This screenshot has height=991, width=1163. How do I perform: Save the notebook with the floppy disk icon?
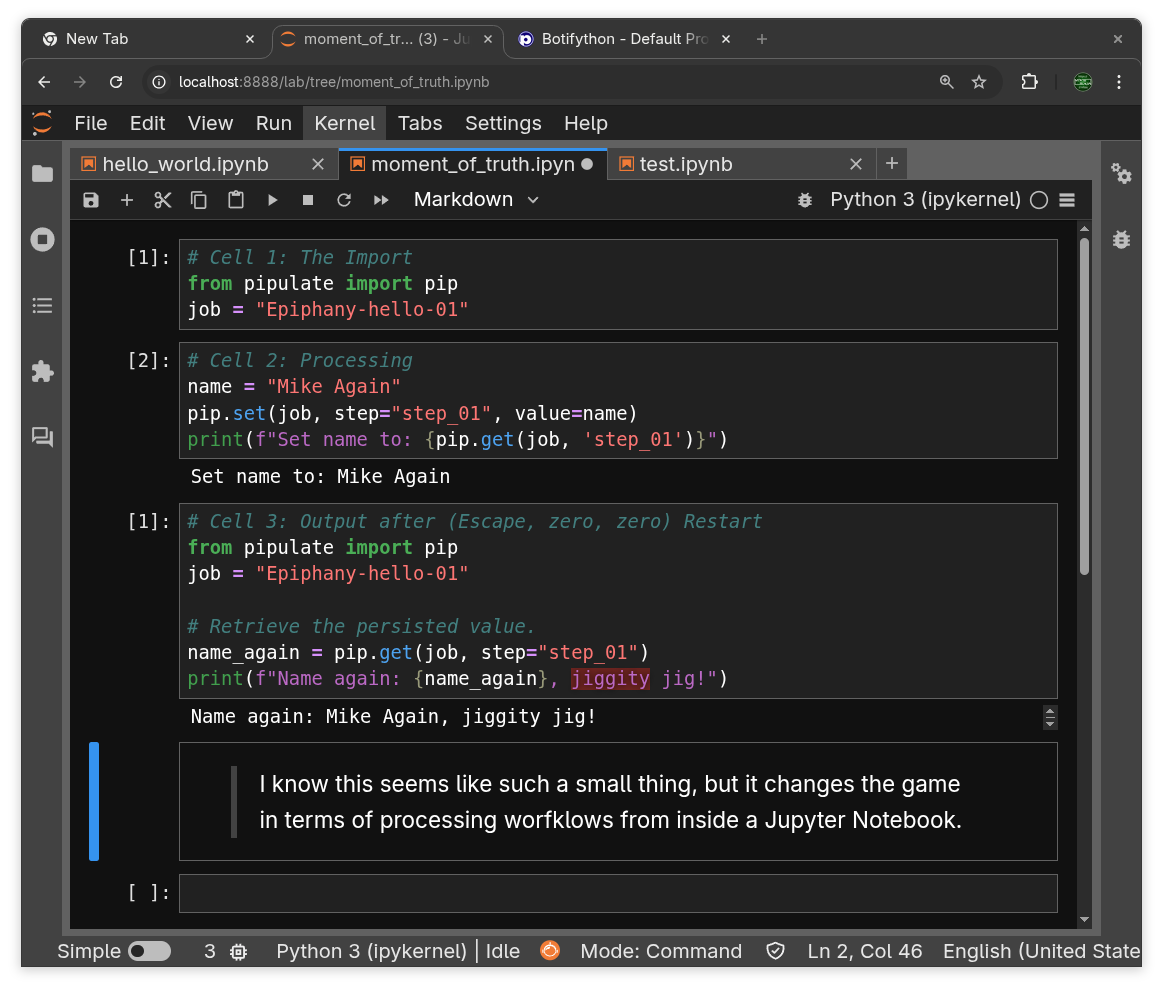(x=91, y=200)
